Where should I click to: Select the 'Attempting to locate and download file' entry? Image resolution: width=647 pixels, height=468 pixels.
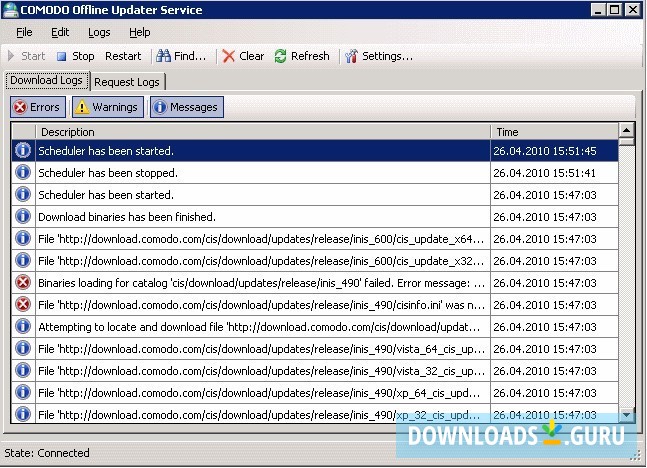315,327
